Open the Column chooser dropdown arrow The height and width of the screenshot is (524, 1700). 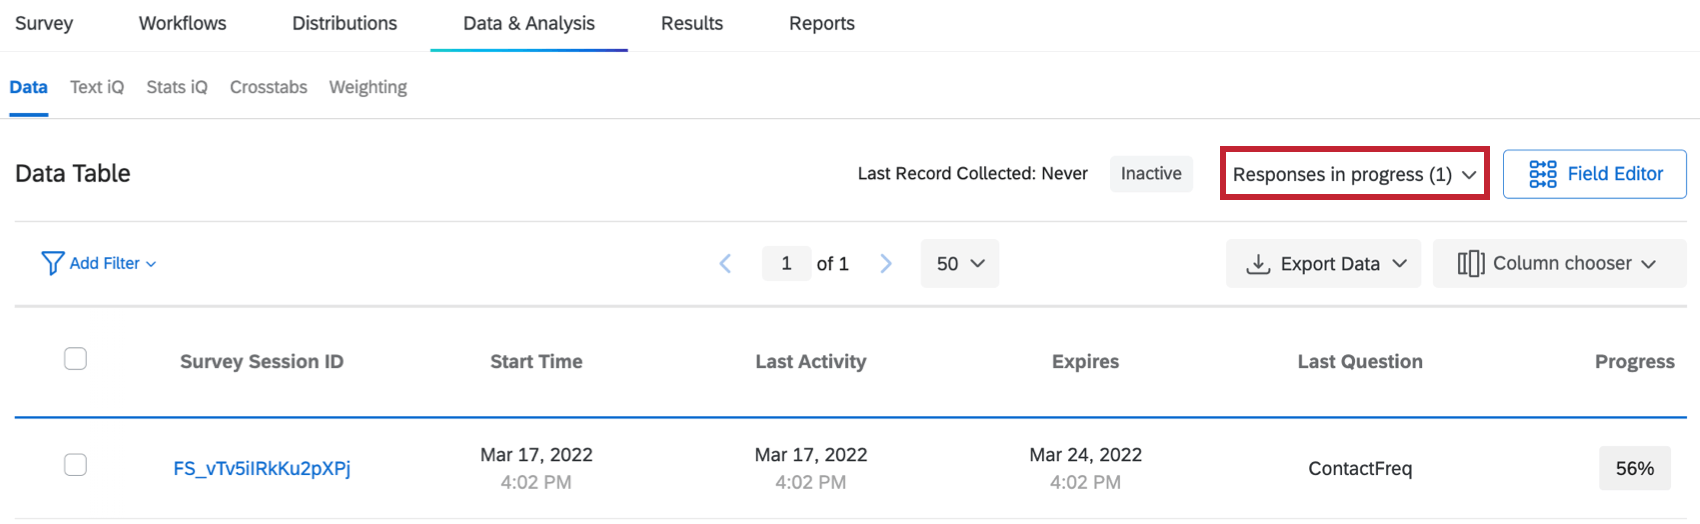[x=1648, y=263]
